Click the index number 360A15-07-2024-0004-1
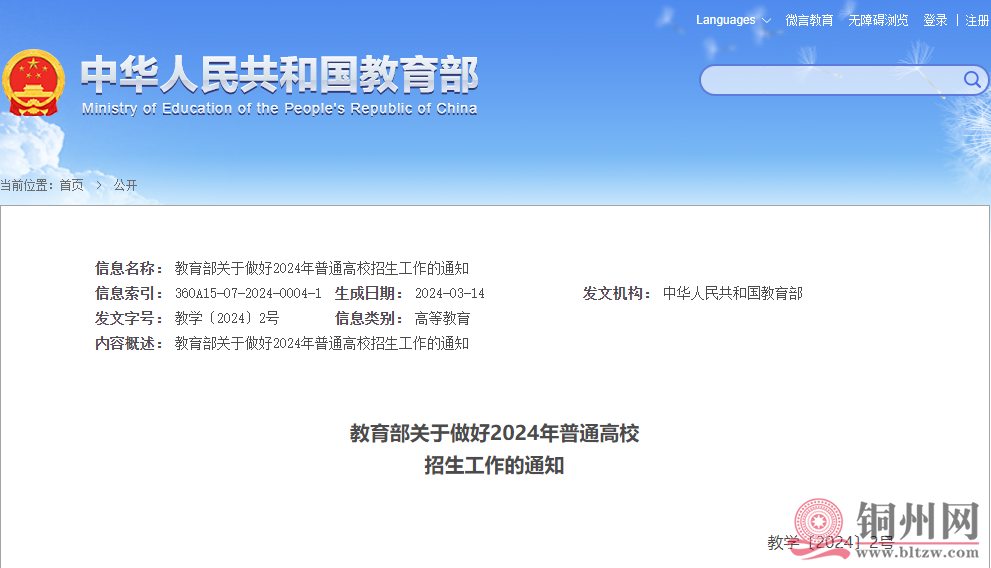The height and width of the screenshot is (568, 991). [x=248, y=294]
